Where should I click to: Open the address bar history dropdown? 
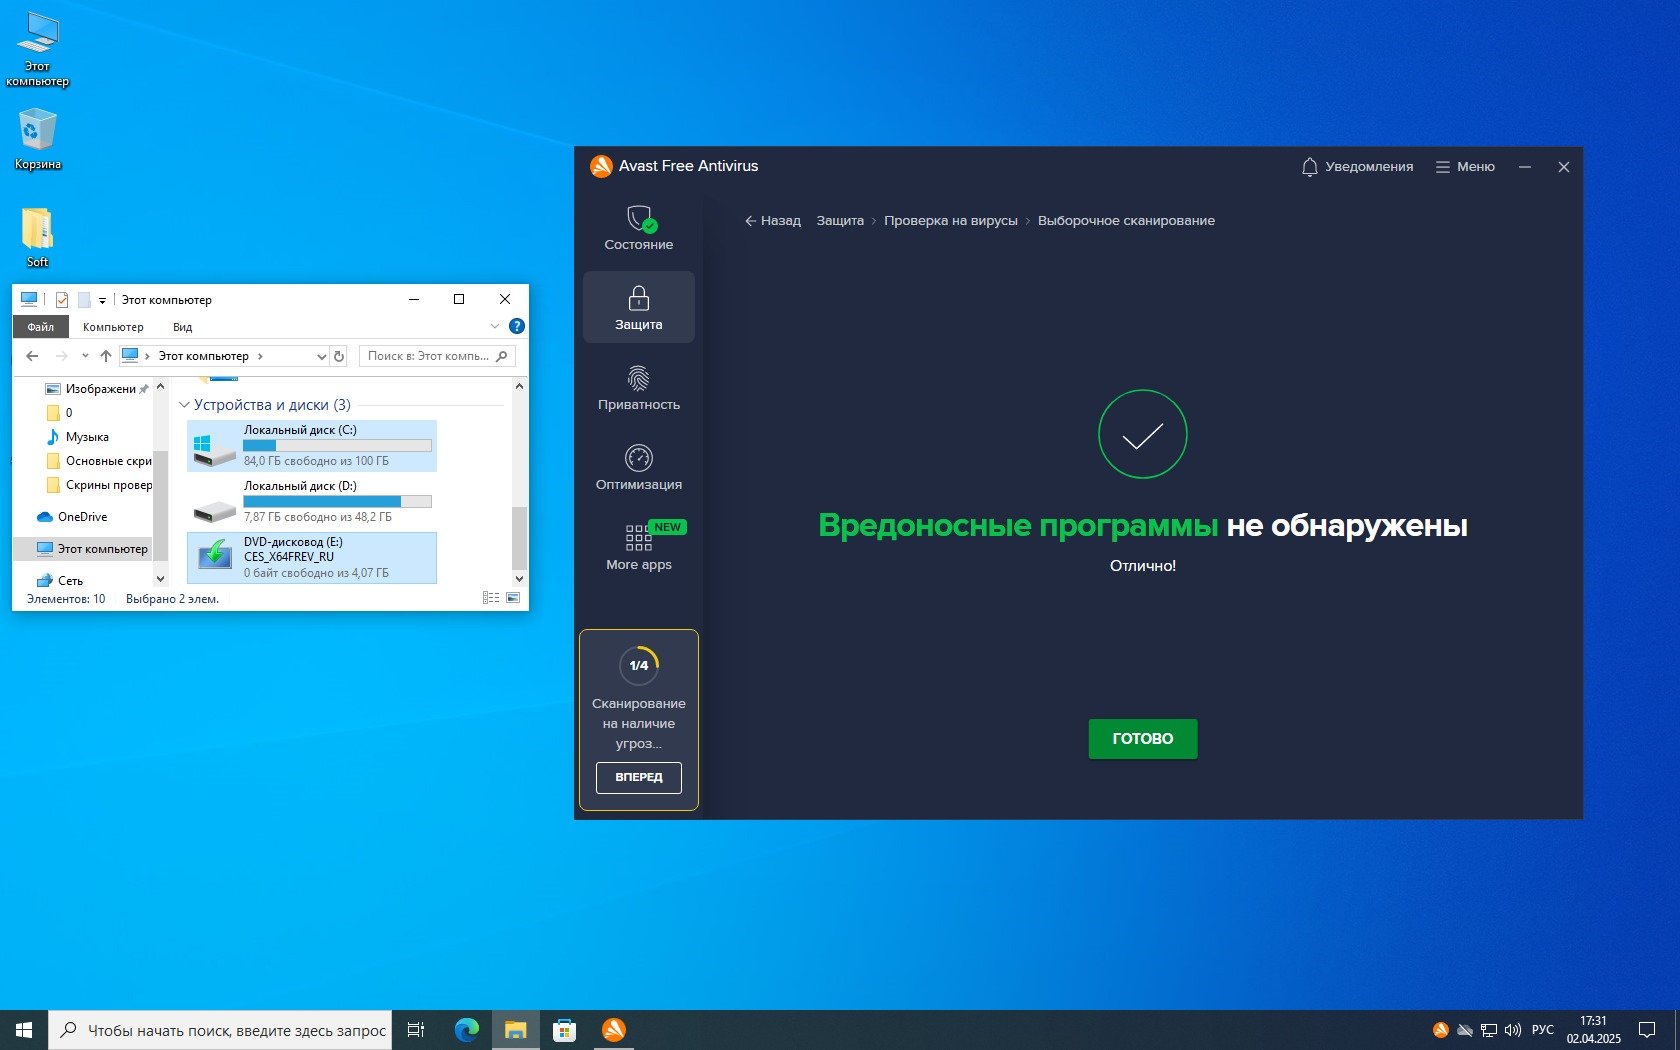321,356
